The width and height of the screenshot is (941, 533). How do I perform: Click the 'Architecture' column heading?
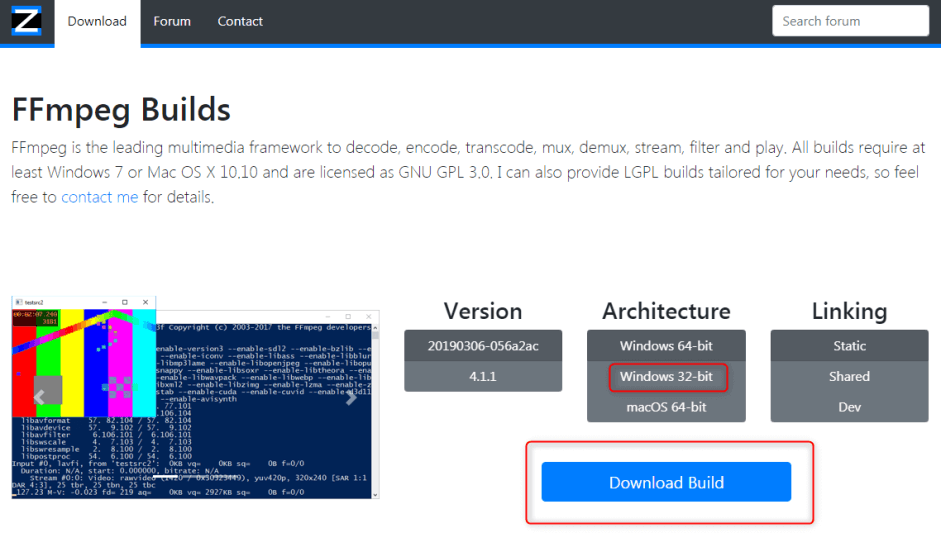click(666, 311)
